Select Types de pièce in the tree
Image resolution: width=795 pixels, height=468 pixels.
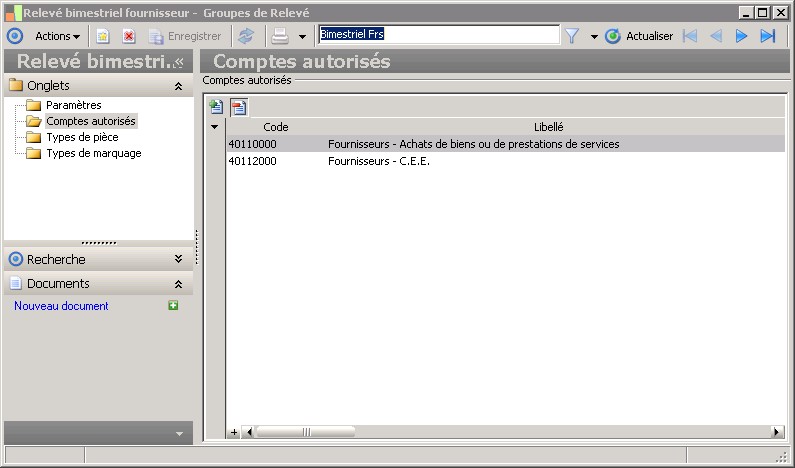point(82,137)
